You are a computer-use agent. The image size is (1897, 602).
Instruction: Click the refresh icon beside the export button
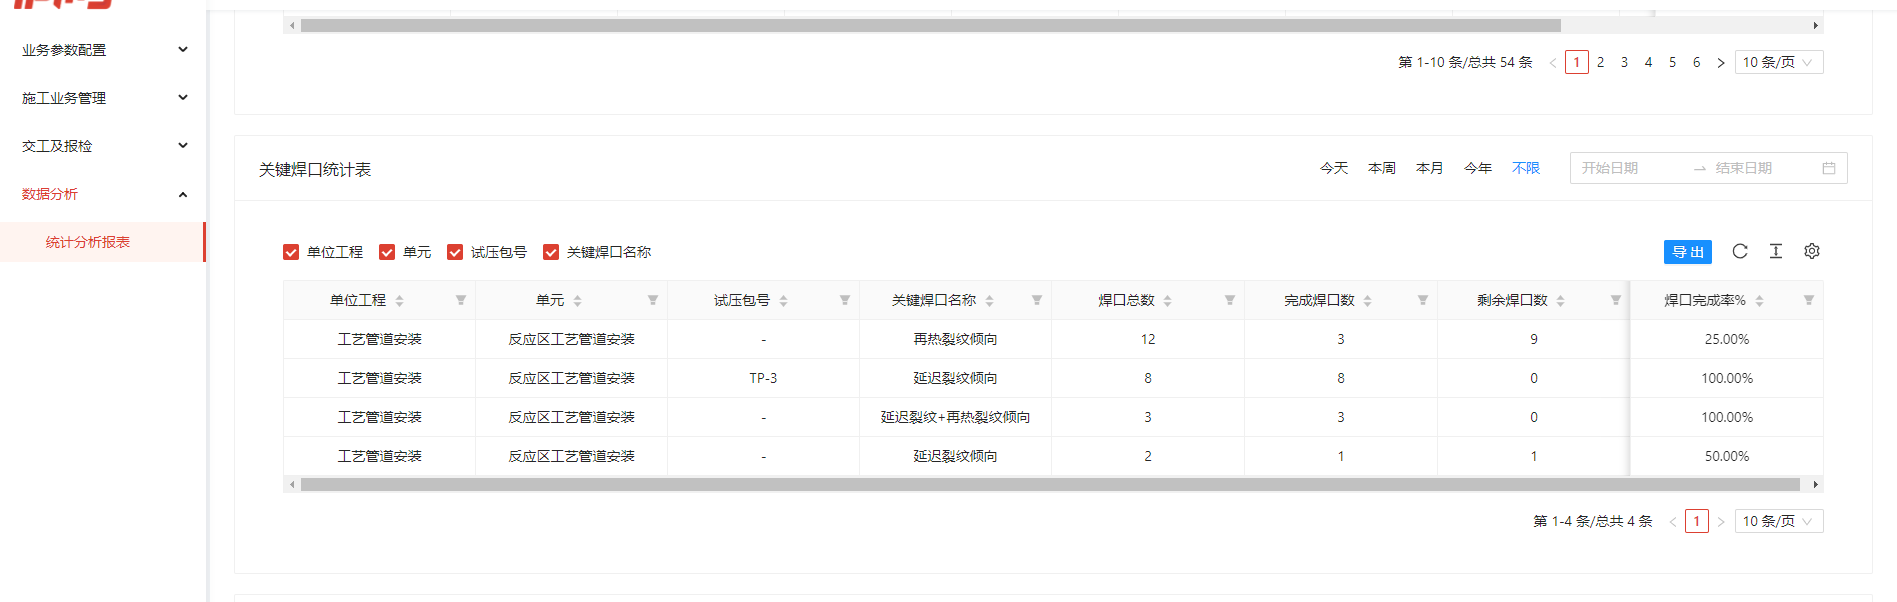(1740, 251)
